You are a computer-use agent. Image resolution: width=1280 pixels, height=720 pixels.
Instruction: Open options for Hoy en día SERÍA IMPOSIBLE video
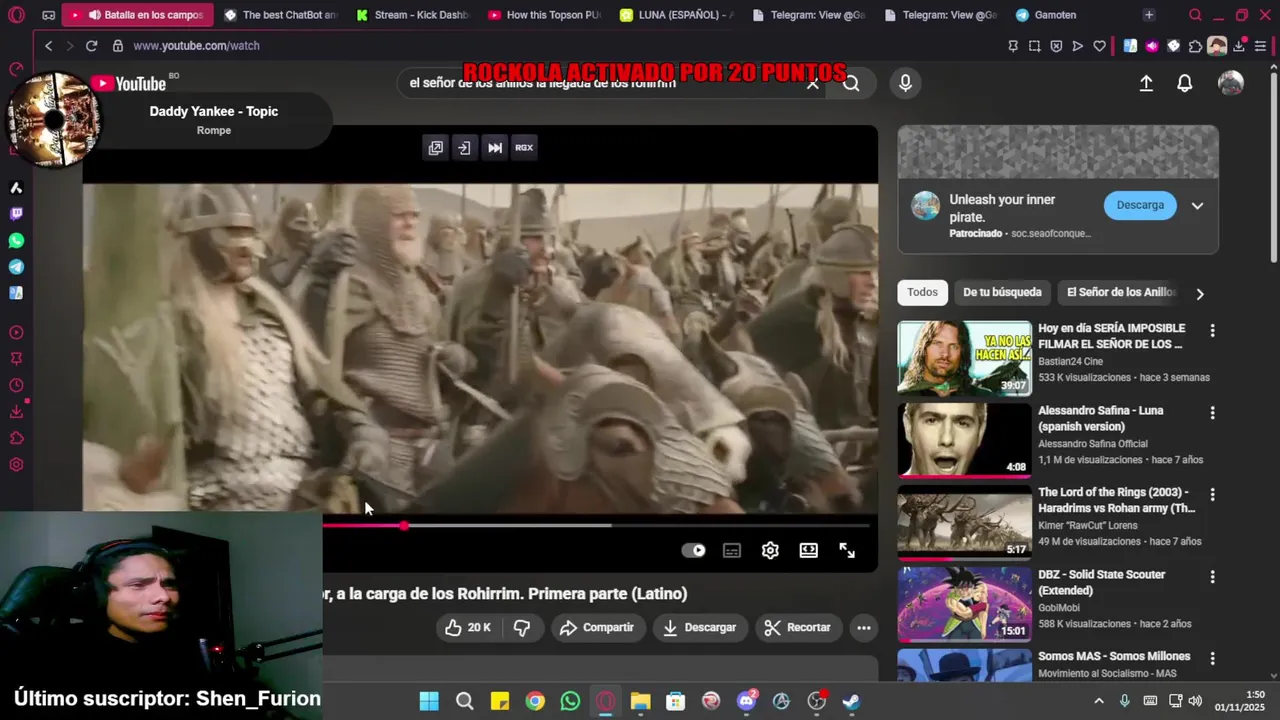(x=1212, y=330)
